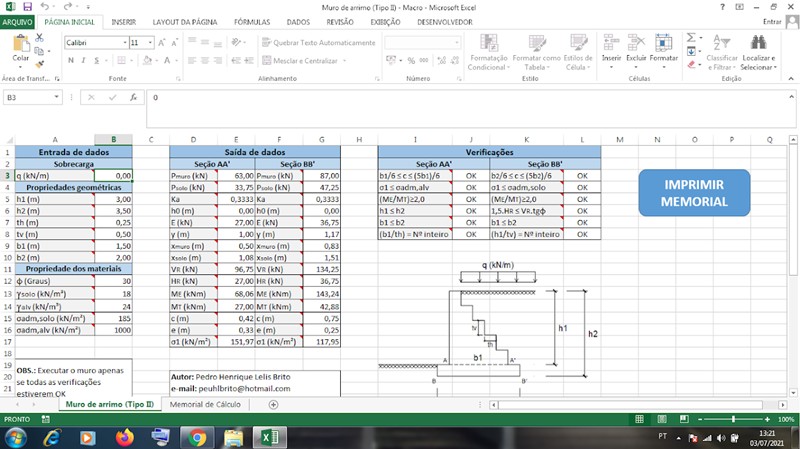Click the macro recording status bar icon
Image resolution: width=800 pixels, height=449 pixels.
[x=45, y=419]
